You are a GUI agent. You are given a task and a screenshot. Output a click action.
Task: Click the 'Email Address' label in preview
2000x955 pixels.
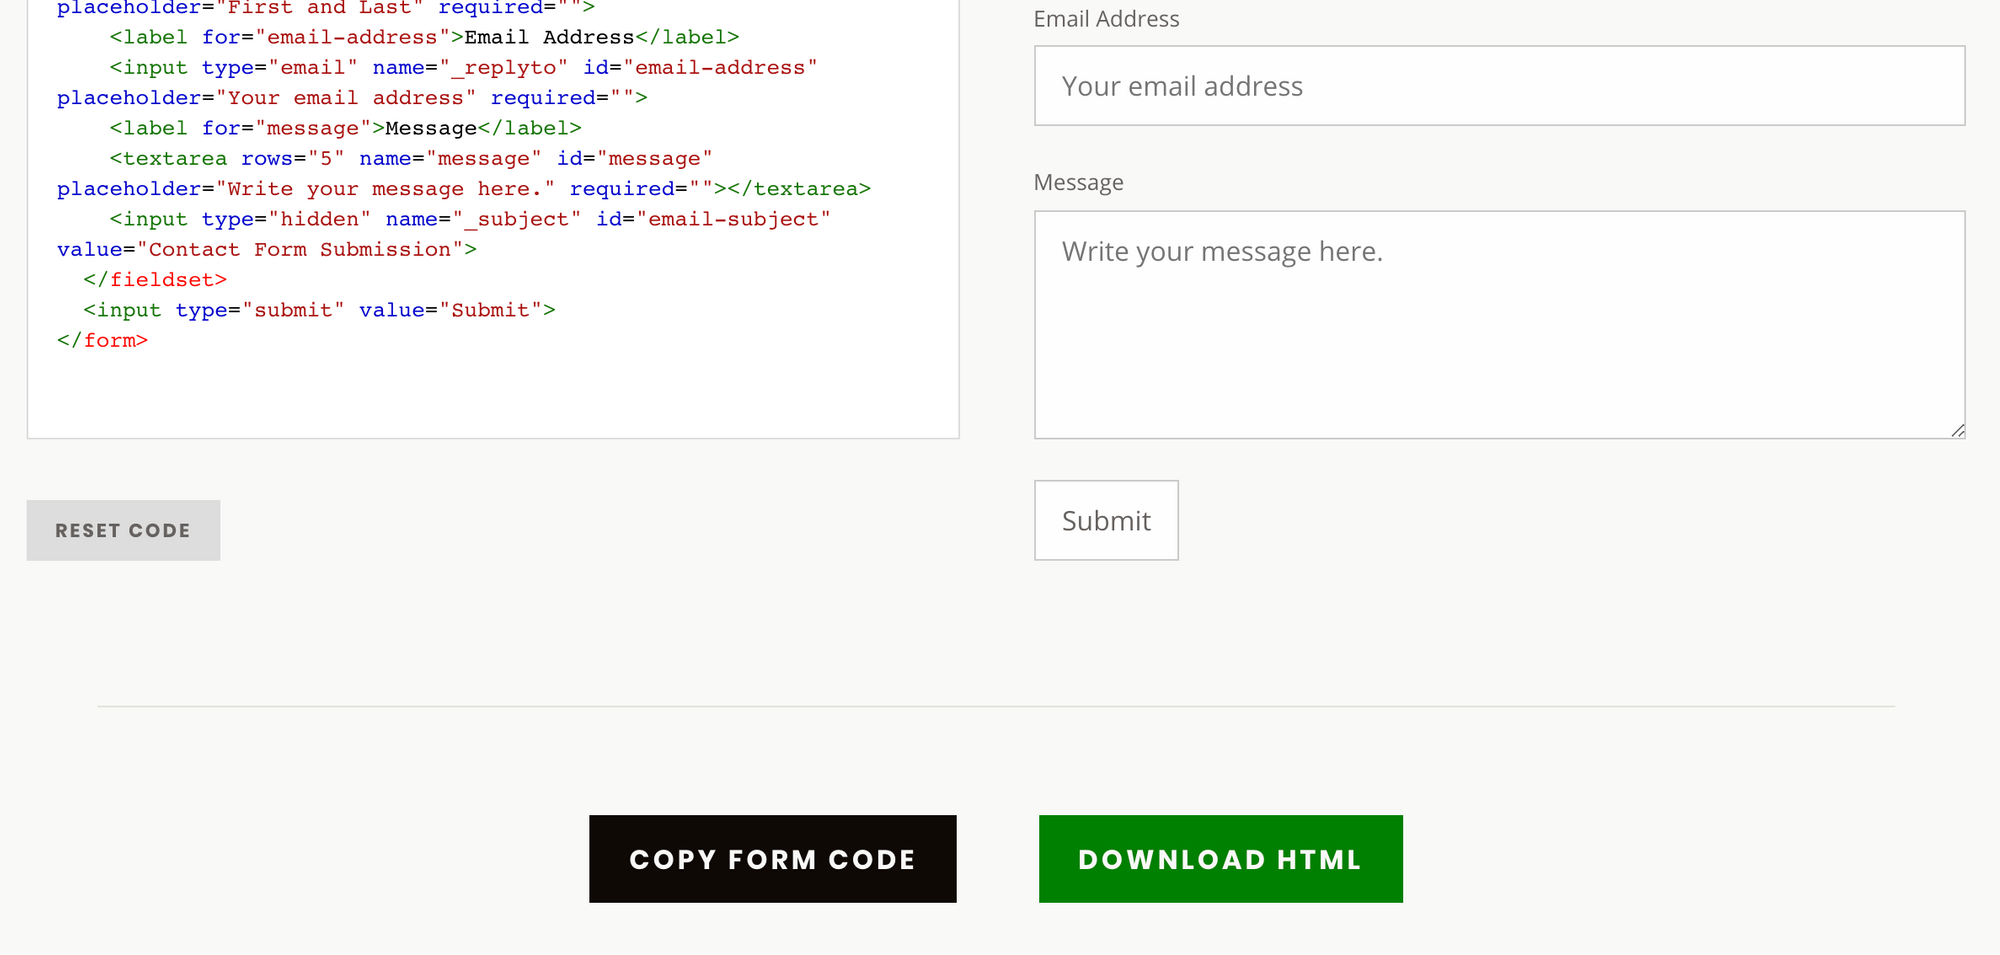1106,19
